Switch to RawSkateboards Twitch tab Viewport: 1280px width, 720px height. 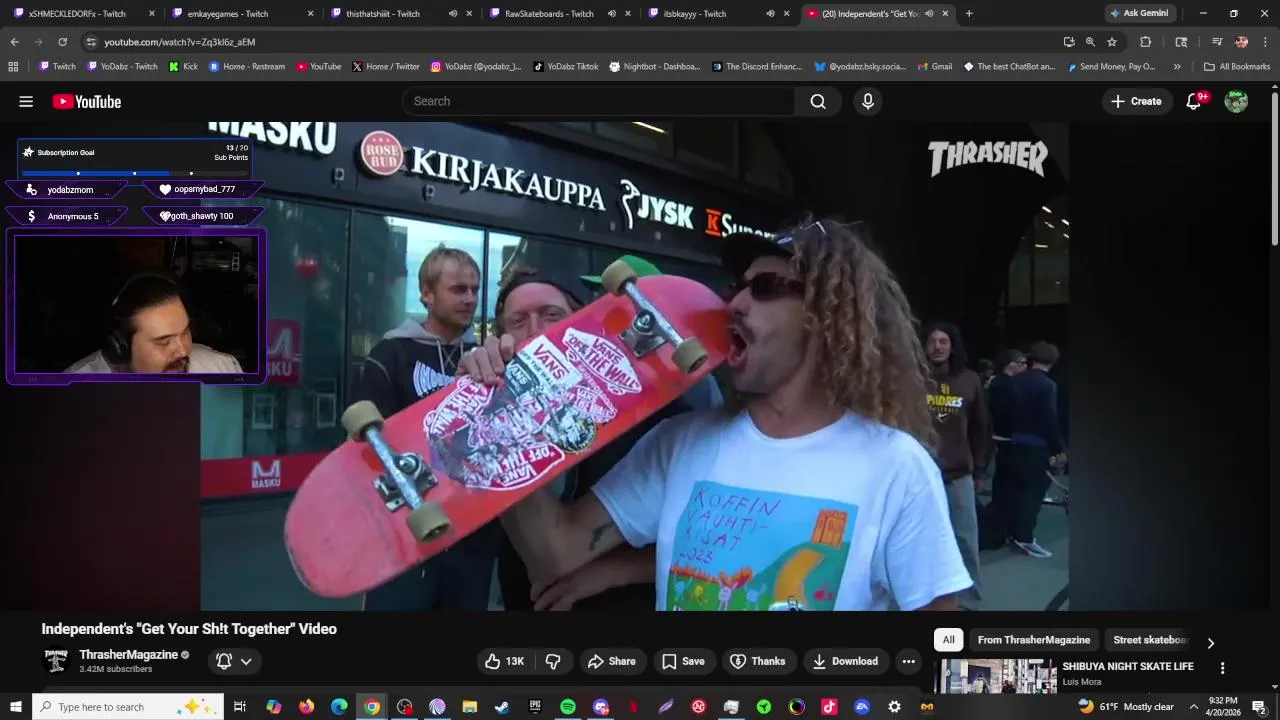549,14
